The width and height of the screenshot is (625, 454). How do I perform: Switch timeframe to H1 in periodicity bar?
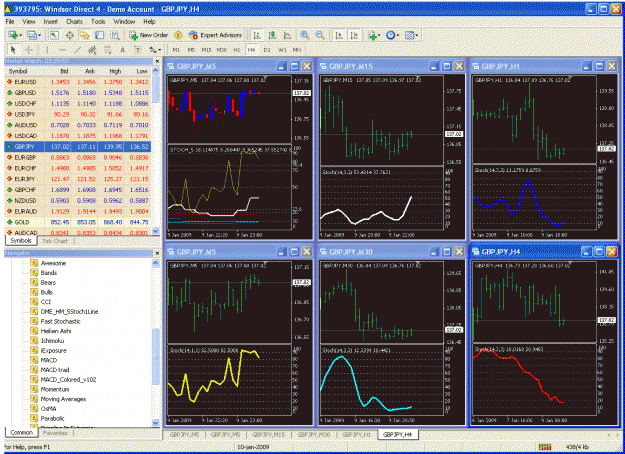pos(236,50)
